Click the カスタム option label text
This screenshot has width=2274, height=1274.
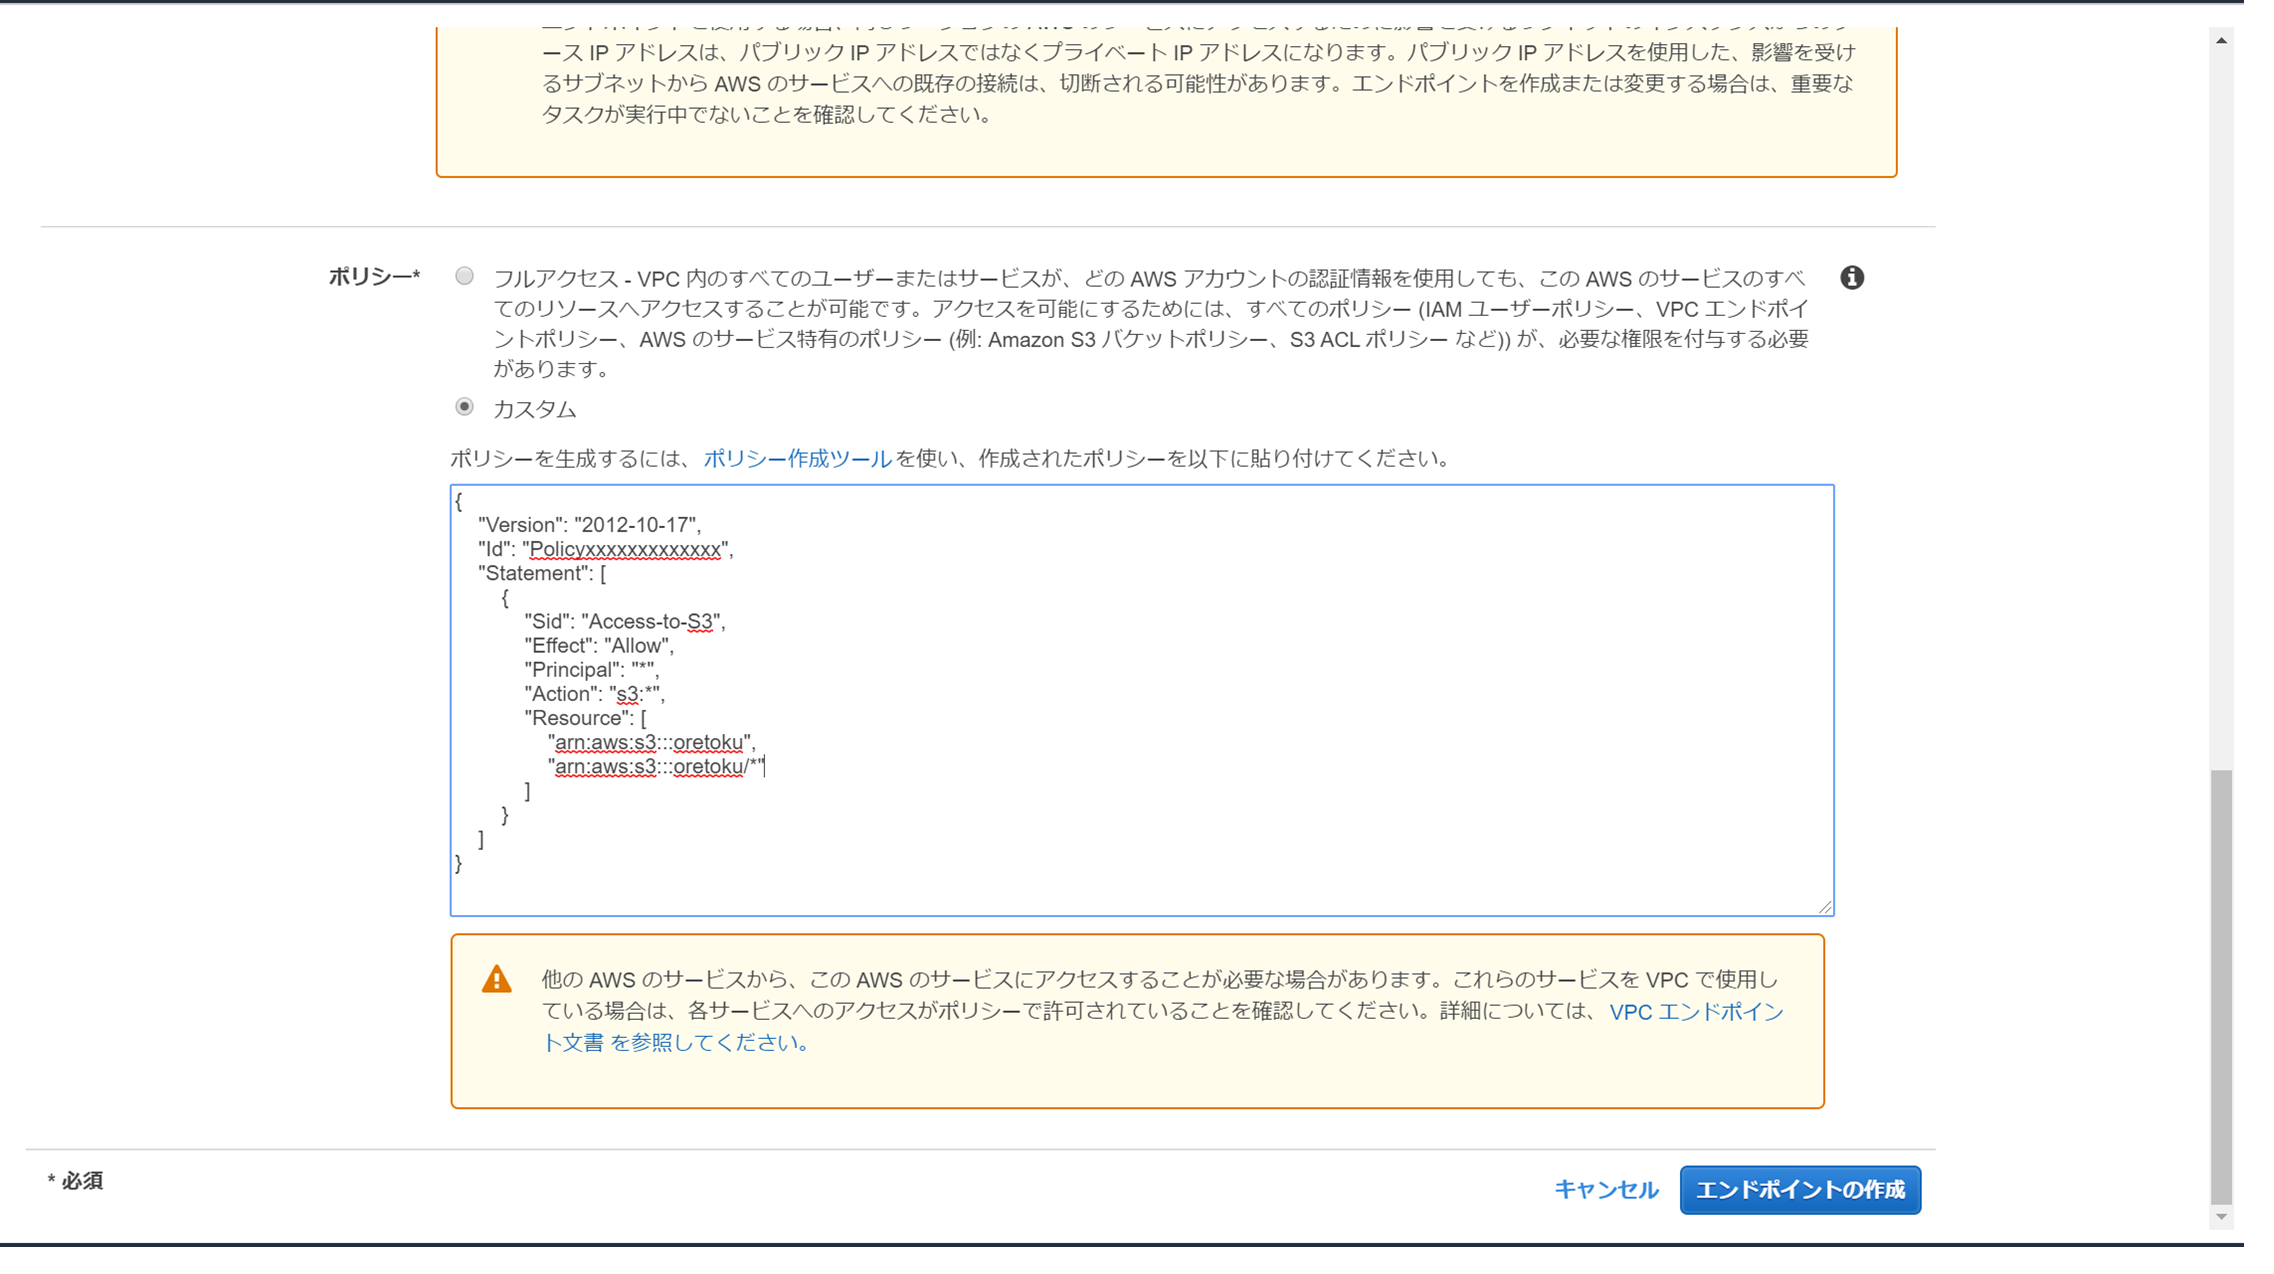(x=534, y=409)
